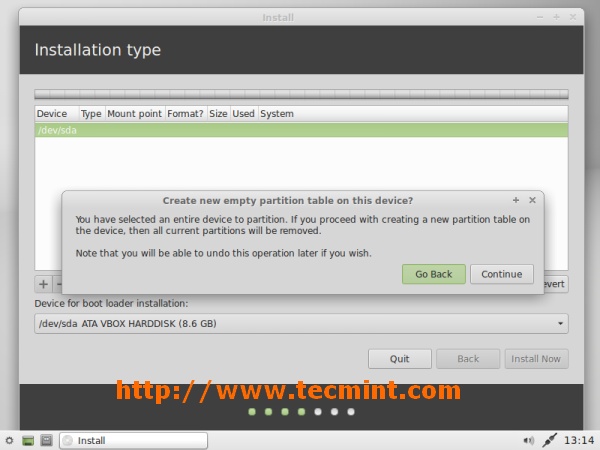This screenshot has height=450, width=600.
Task: Select the /dev/sda device row
Action: (301, 130)
